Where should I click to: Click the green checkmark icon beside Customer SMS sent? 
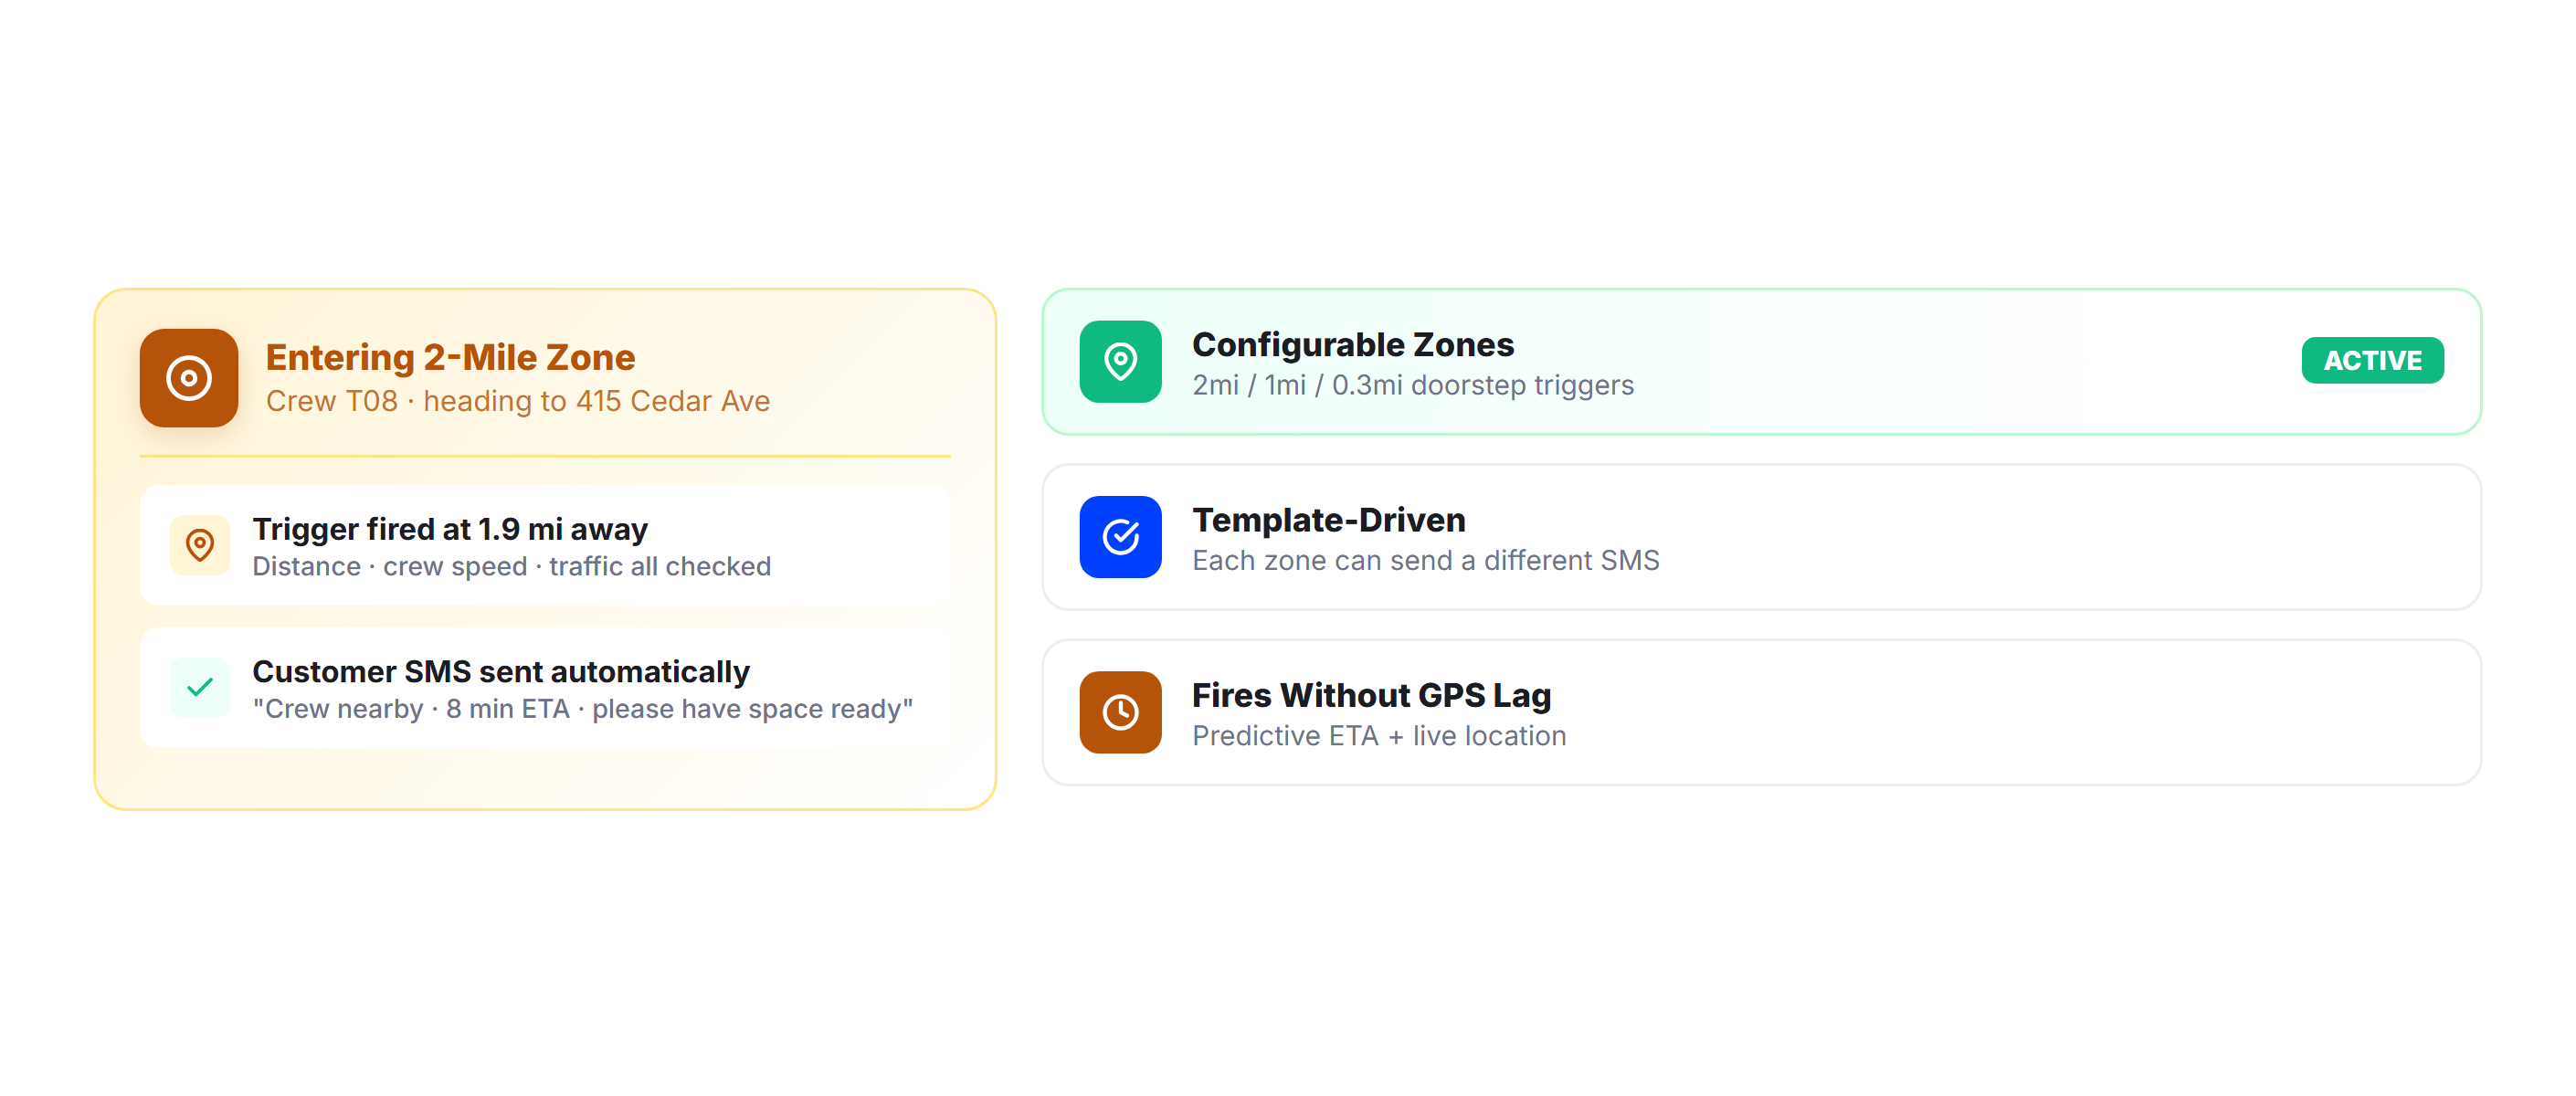pos(200,687)
